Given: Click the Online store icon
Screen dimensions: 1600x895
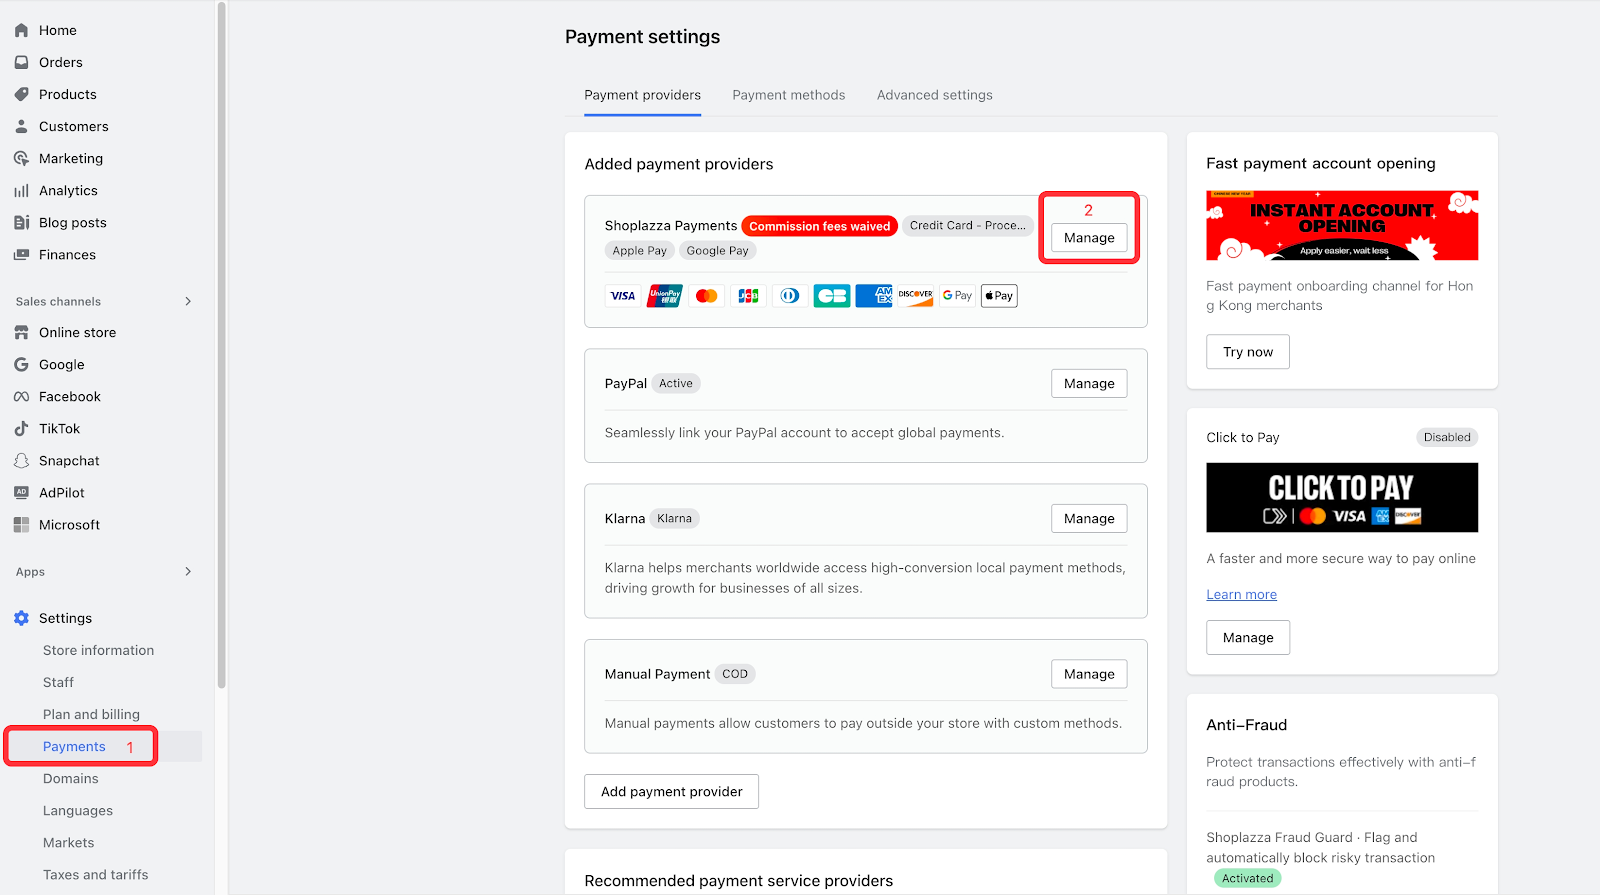Looking at the screenshot, I should (x=21, y=333).
